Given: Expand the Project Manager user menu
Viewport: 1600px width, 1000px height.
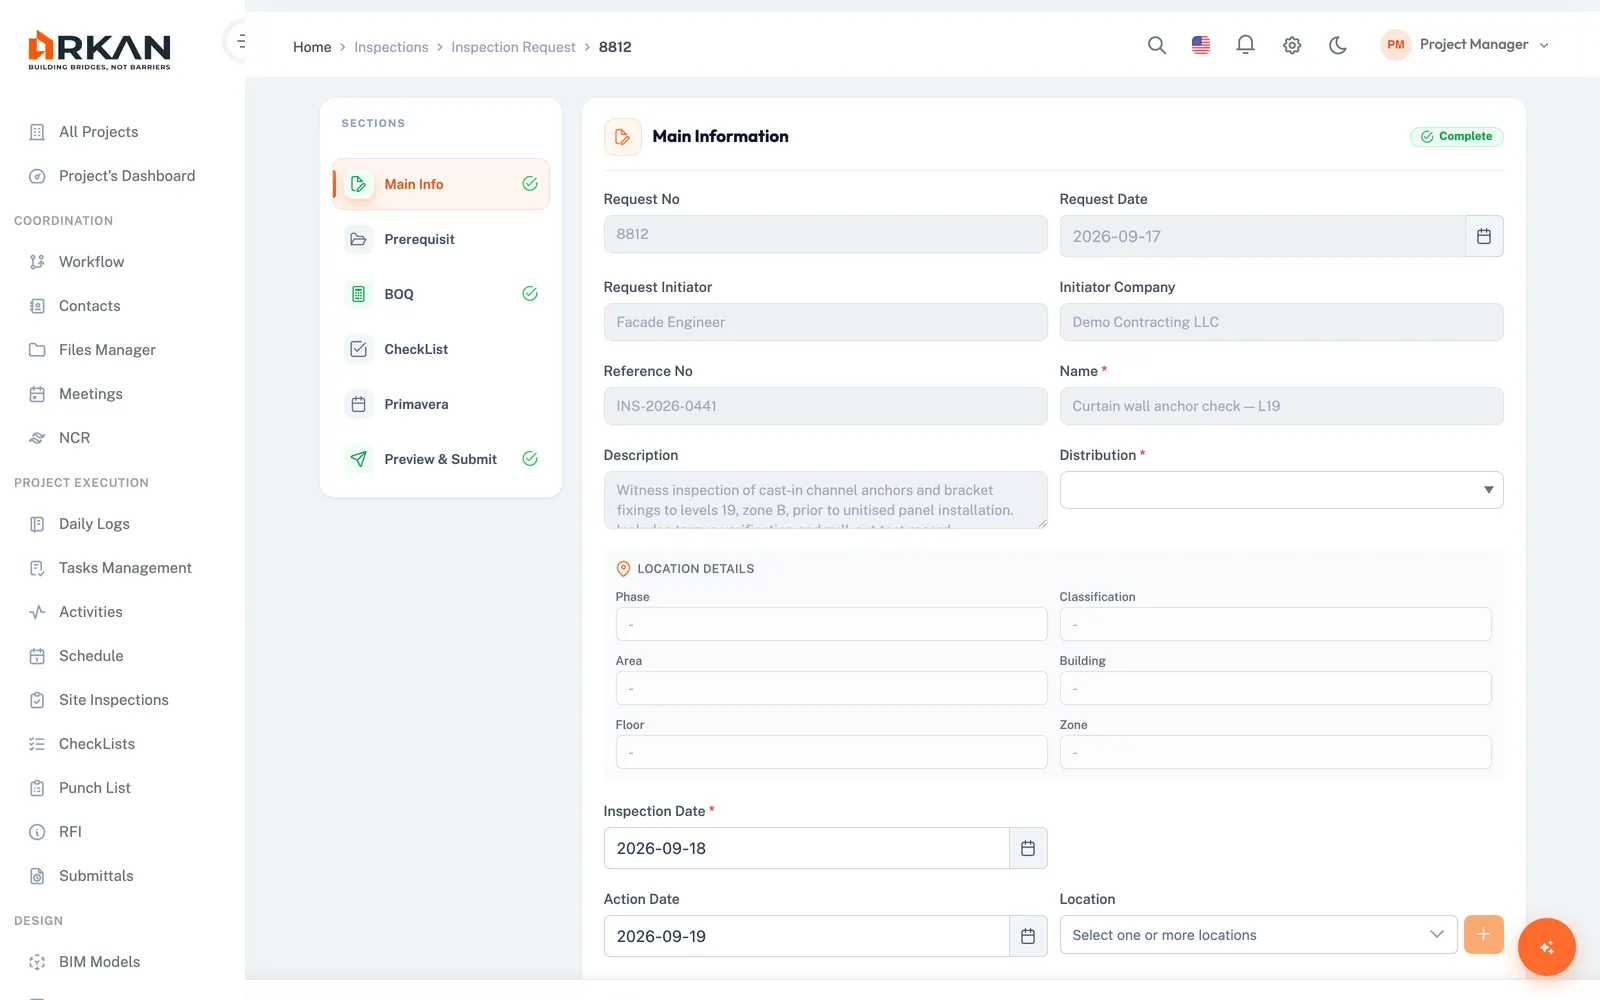Looking at the screenshot, I should click(1465, 45).
